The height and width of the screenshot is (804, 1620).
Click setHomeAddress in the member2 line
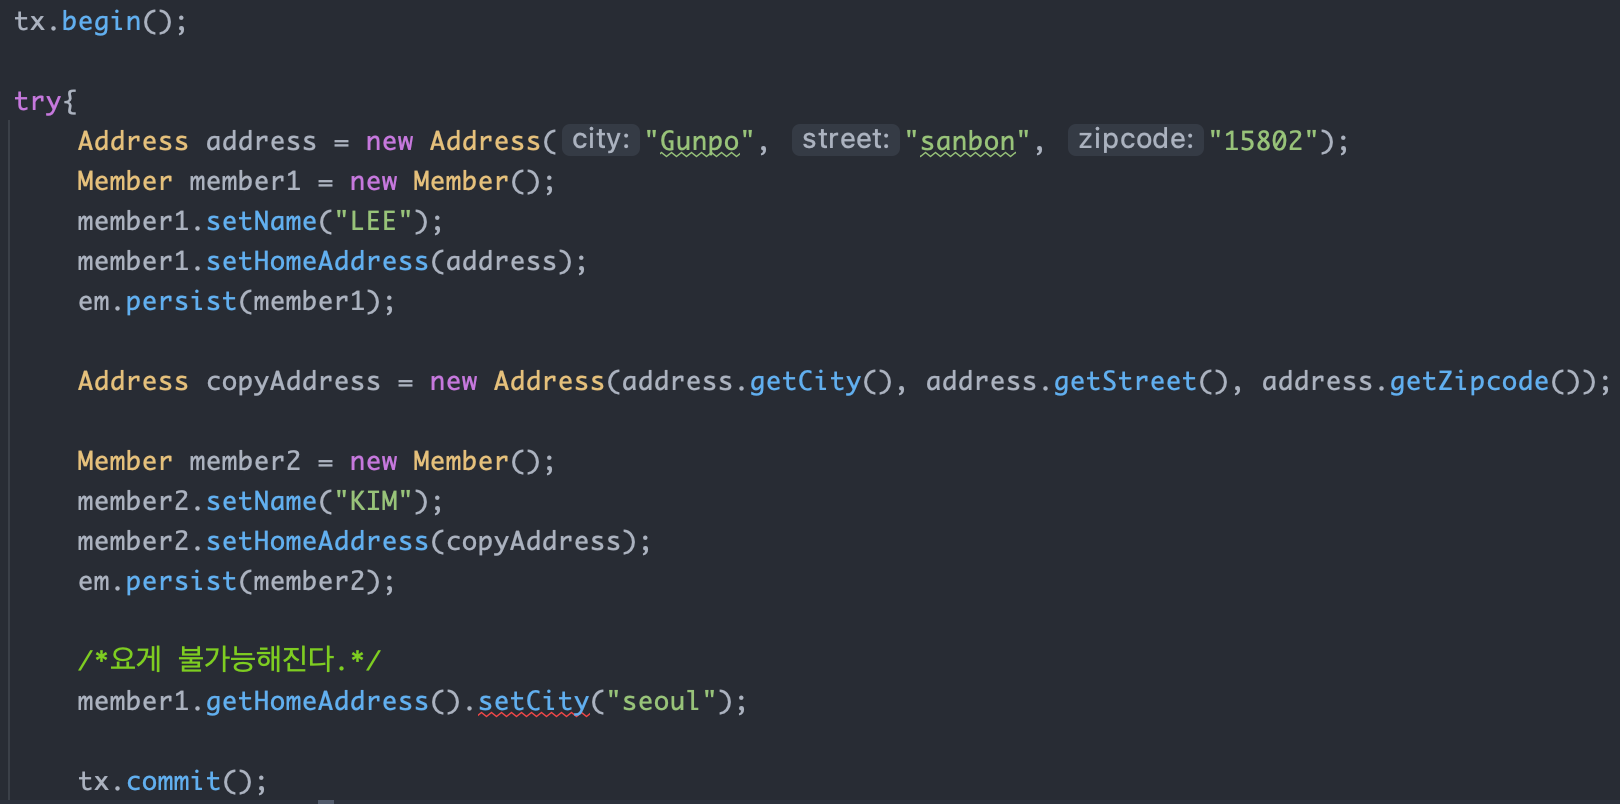click(x=317, y=541)
